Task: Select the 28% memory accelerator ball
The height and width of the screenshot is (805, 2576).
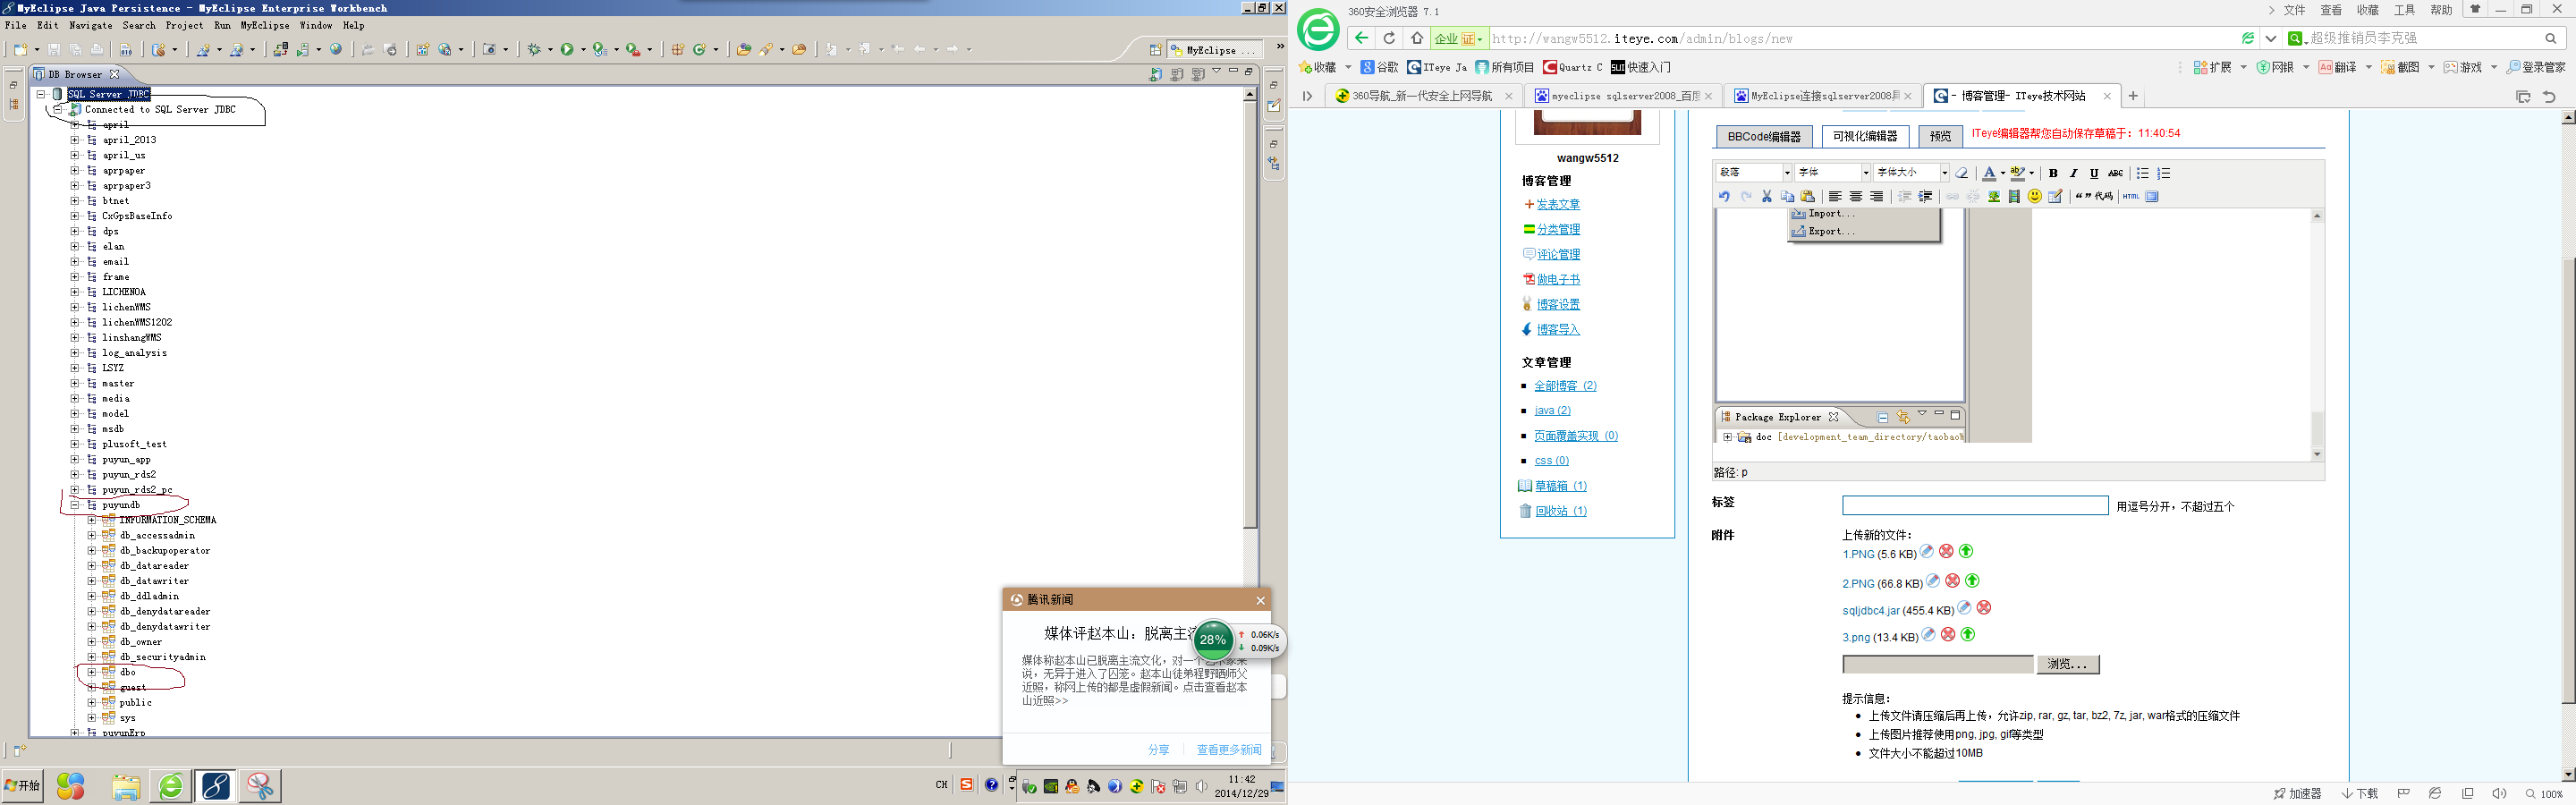Action: coord(1213,640)
